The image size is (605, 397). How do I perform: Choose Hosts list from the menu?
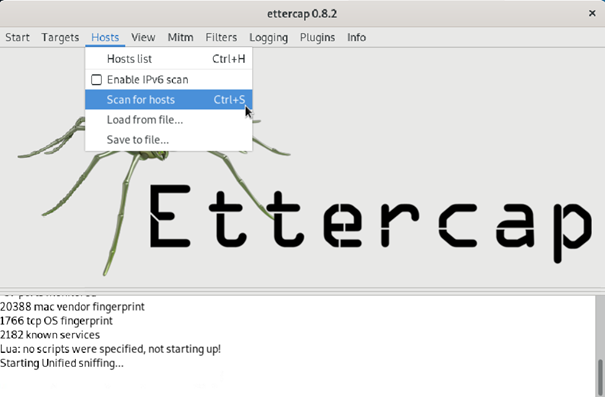[x=169, y=59]
